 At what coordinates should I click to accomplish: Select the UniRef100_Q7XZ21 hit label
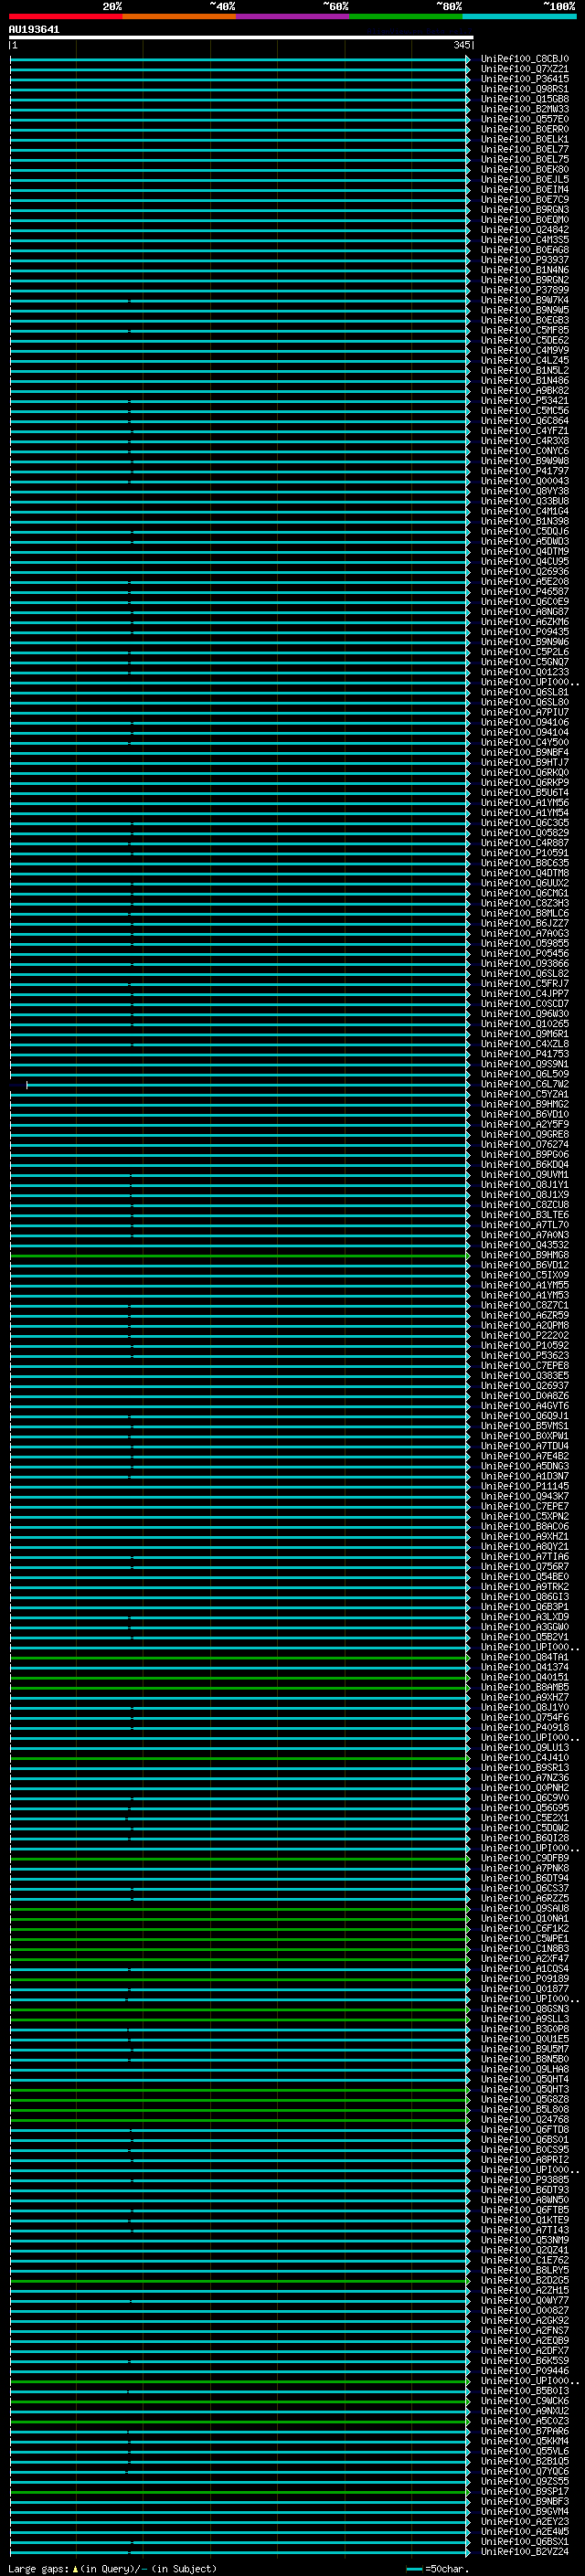524,69
